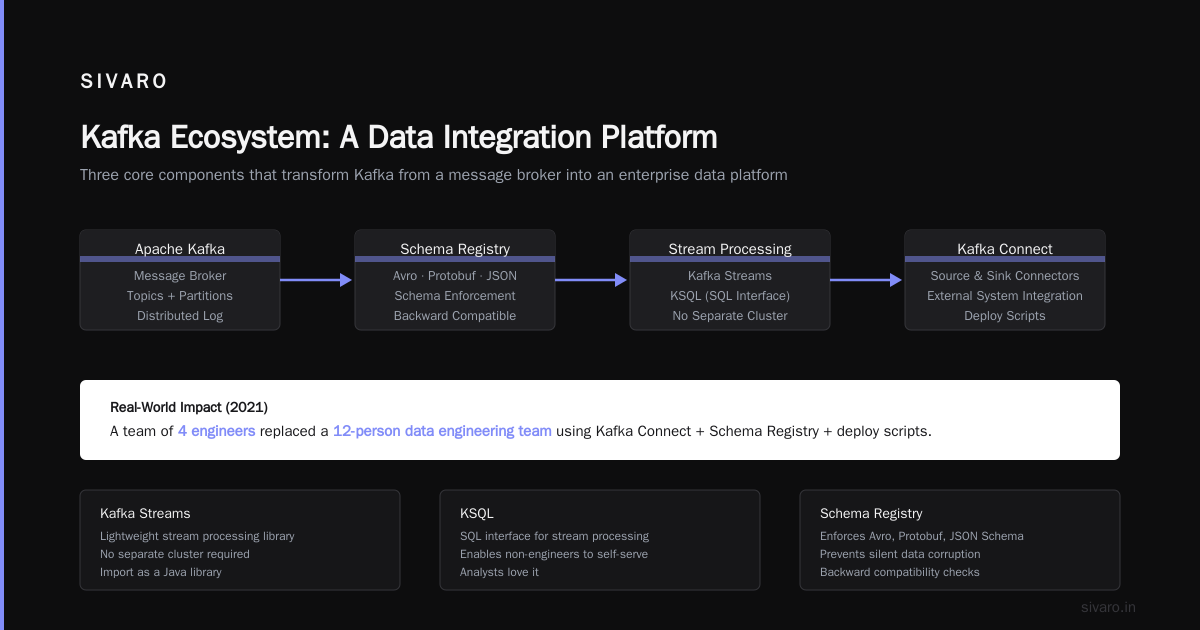Click the highlighted '4 engineers' text

217,432
